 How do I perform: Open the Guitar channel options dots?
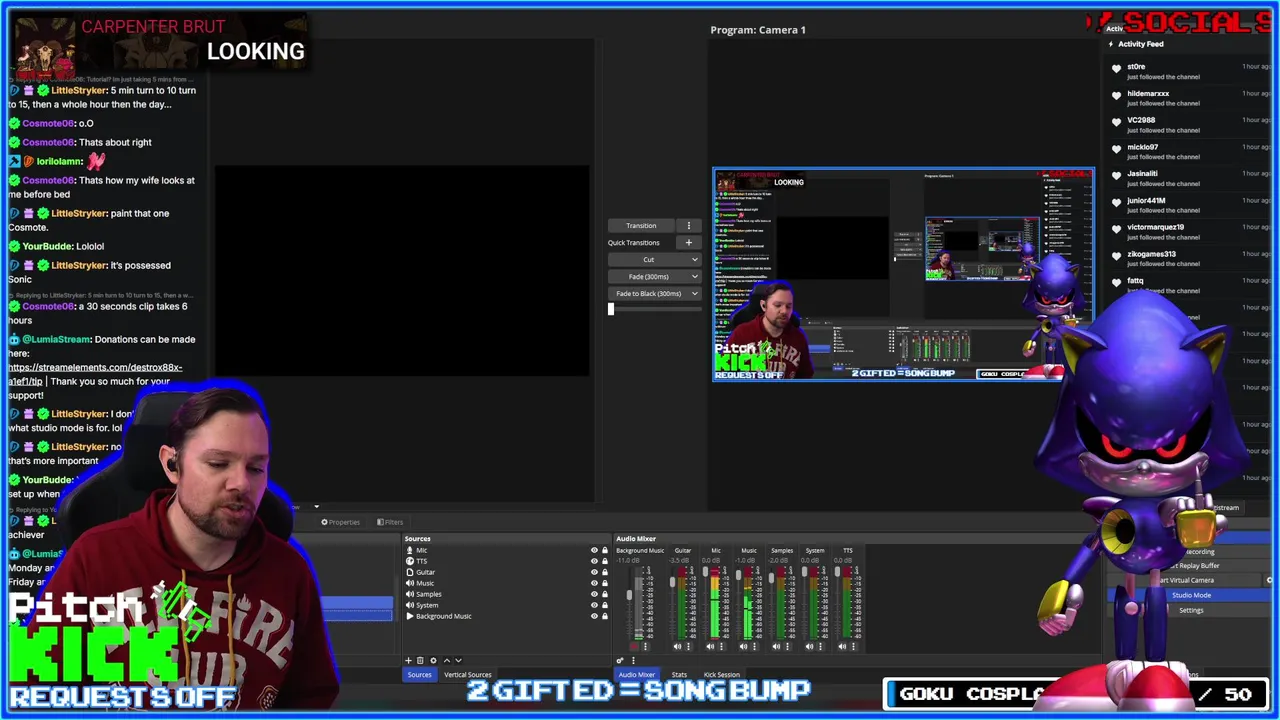point(688,647)
